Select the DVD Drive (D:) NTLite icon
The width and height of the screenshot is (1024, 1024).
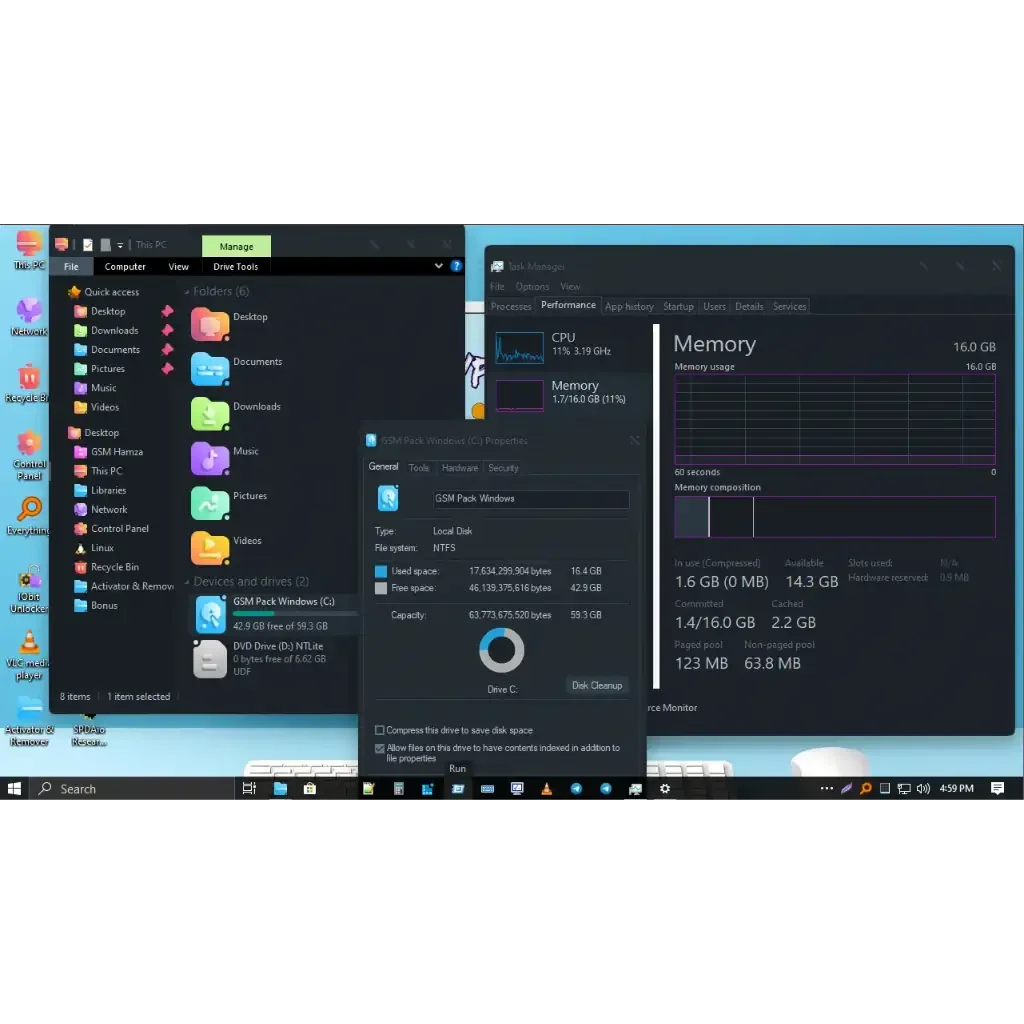click(x=210, y=659)
